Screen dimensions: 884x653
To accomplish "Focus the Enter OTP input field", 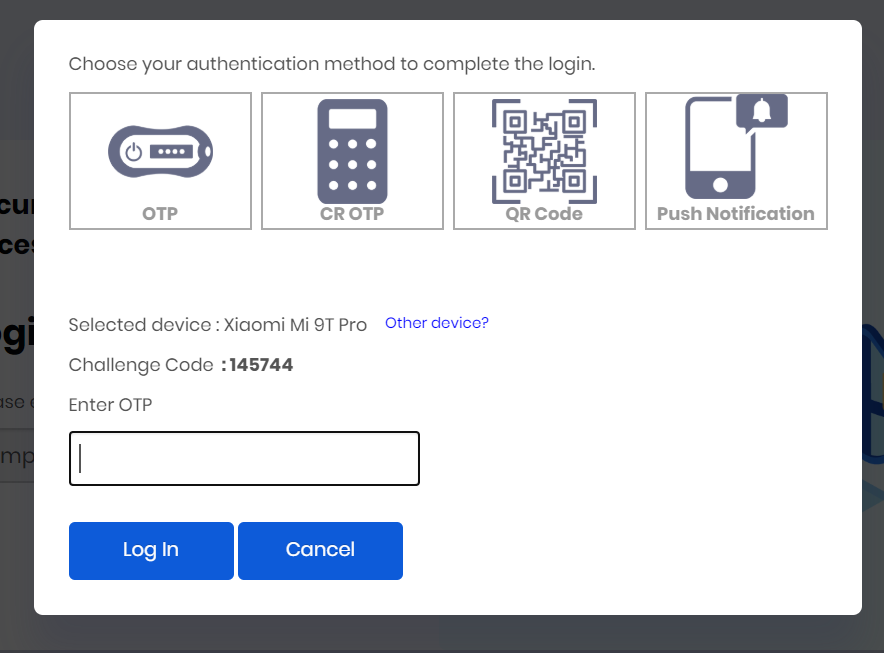I will point(243,458).
